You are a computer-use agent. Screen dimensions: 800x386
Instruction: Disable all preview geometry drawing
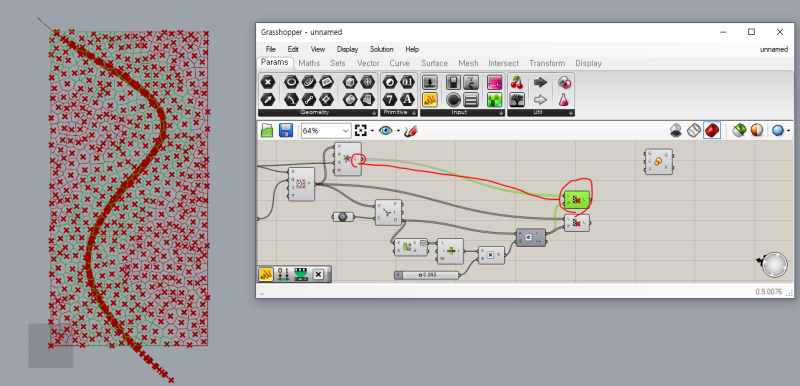(x=676, y=131)
